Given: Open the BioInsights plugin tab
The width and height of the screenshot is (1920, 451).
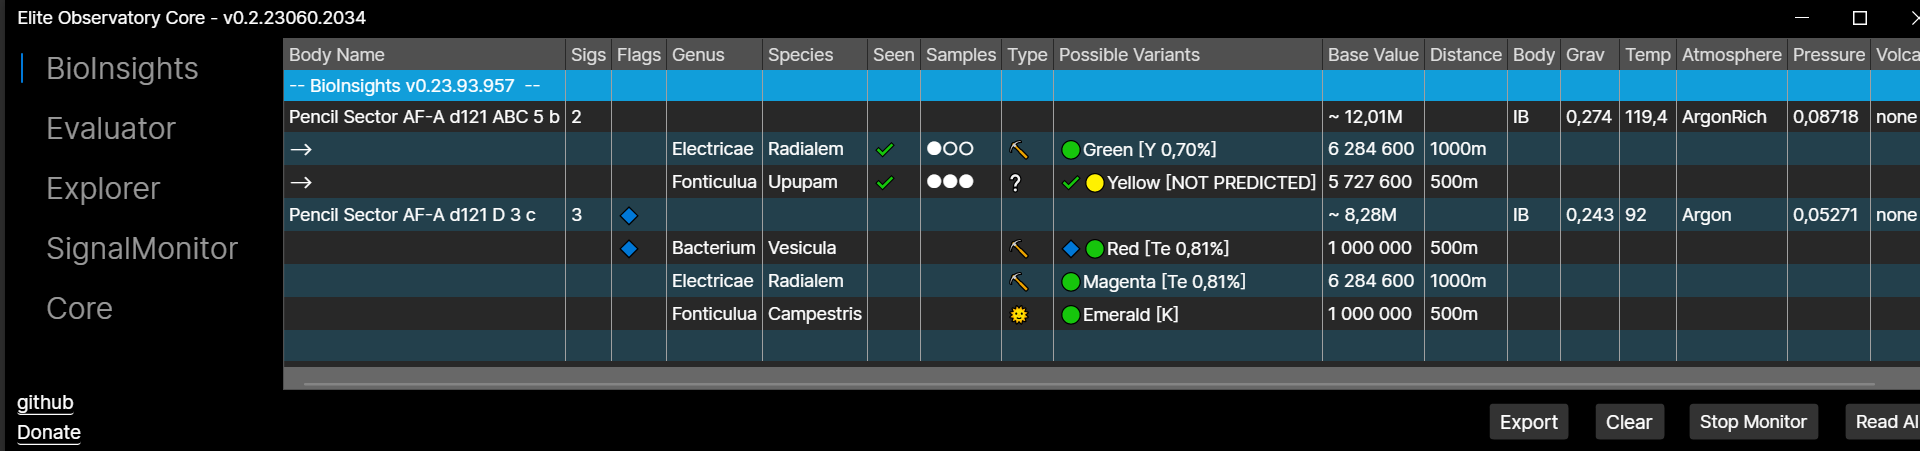Looking at the screenshot, I should coord(122,68).
